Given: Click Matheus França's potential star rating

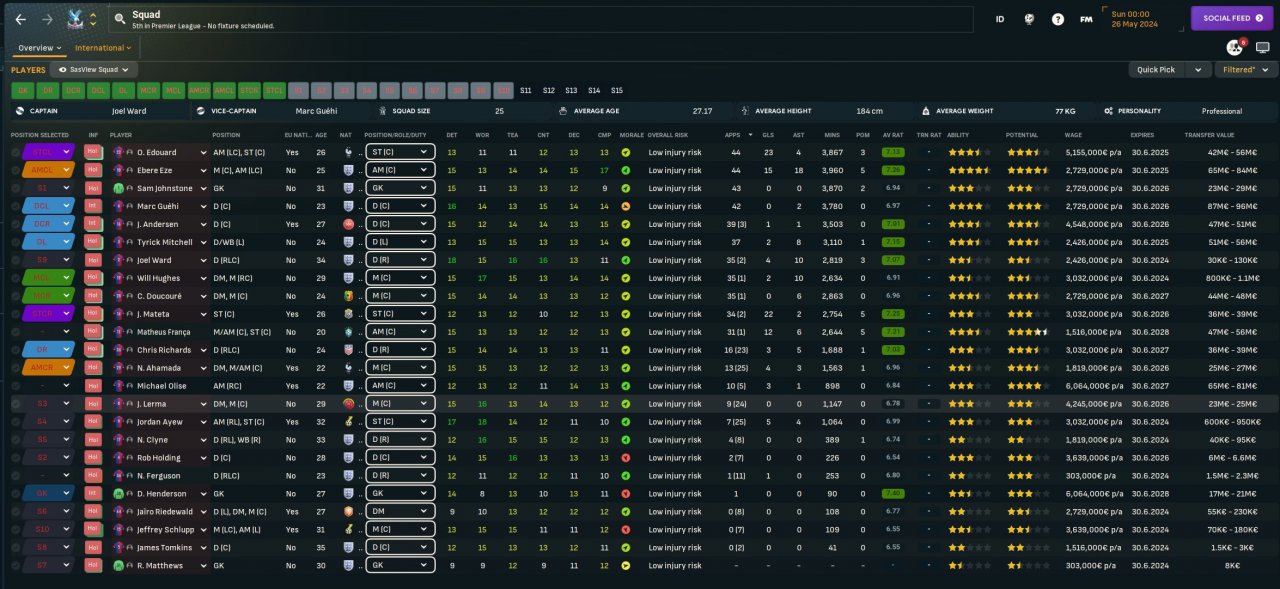Looking at the screenshot, I should pos(1030,332).
